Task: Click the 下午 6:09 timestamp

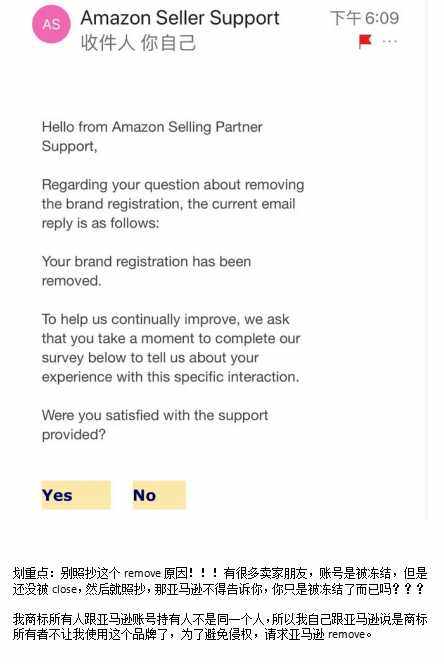Action: (x=364, y=18)
